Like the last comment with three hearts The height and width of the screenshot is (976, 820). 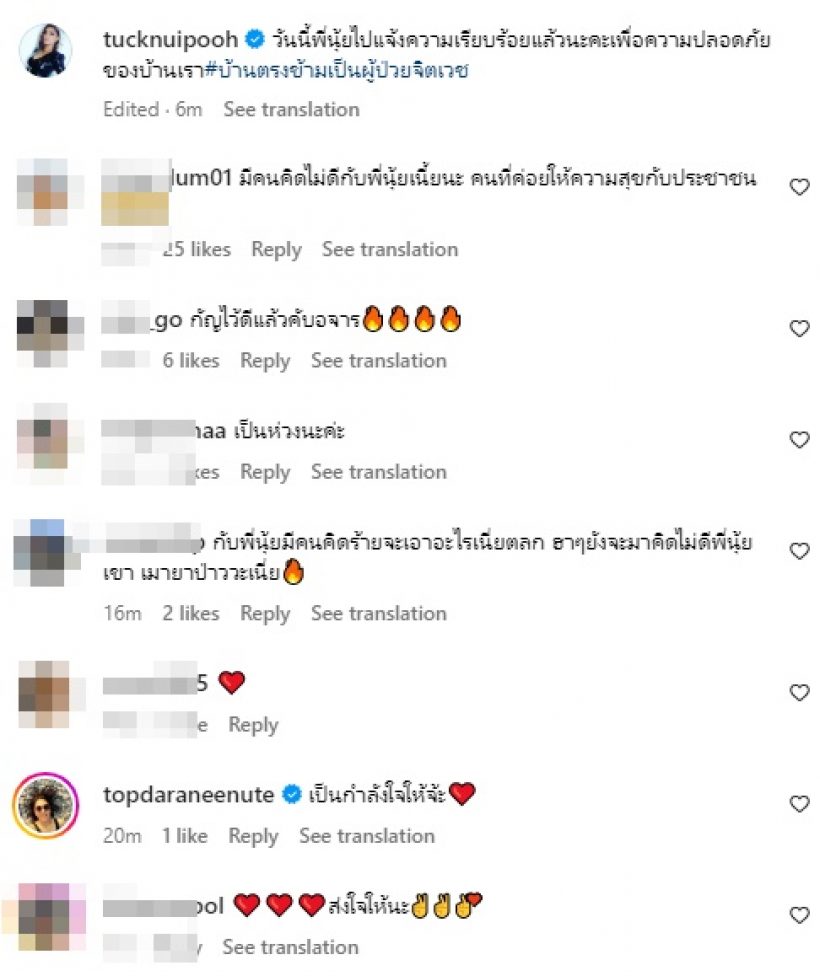[799, 915]
